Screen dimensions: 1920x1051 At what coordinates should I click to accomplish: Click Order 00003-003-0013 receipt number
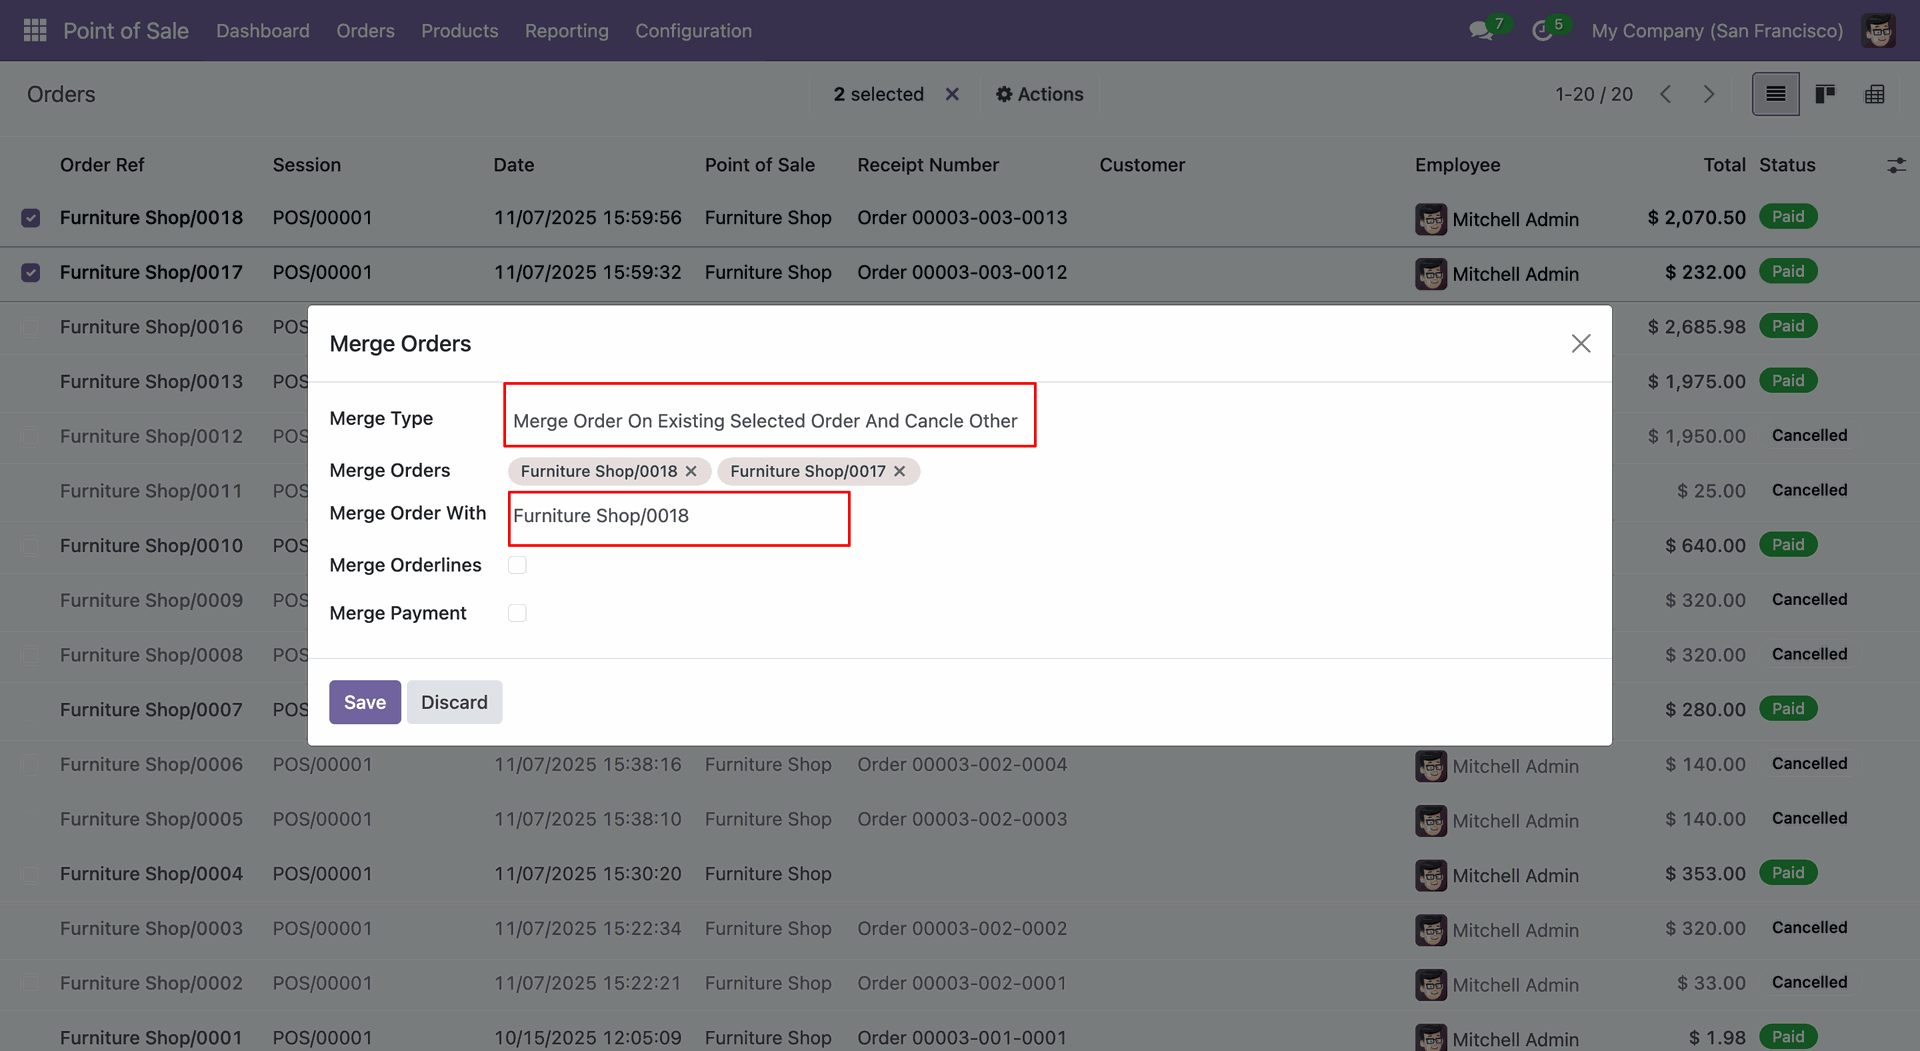pos(962,218)
